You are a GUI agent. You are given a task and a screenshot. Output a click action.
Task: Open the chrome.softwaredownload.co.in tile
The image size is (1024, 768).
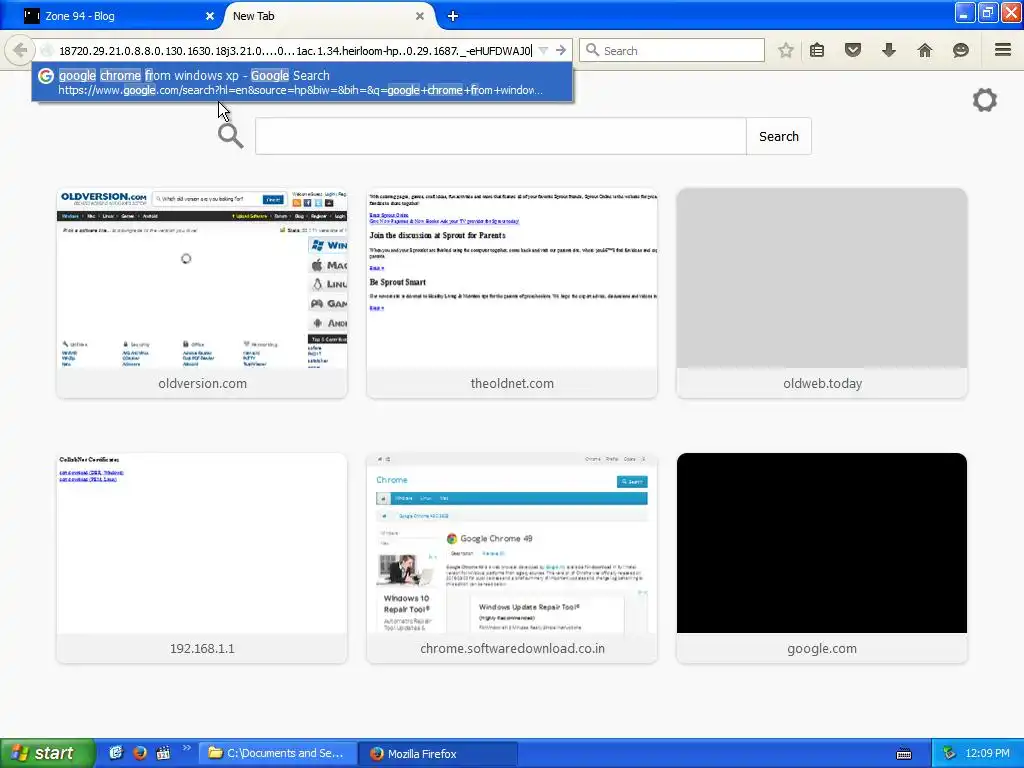[x=512, y=558]
